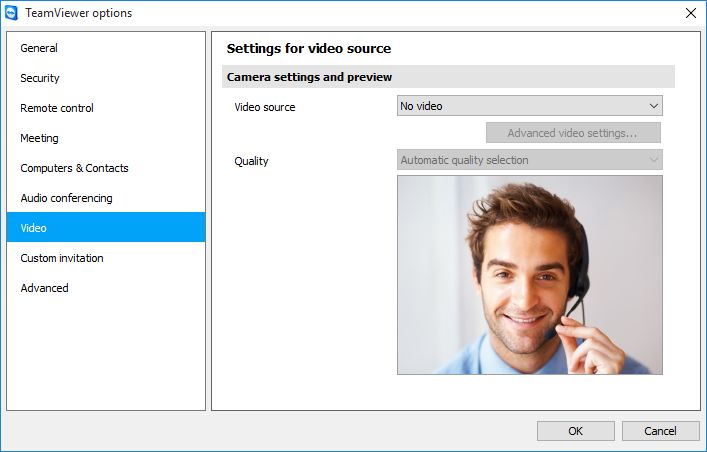Click the TeamViewer logo icon in title bar
This screenshot has height=452, width=707.
pos(10,13)
